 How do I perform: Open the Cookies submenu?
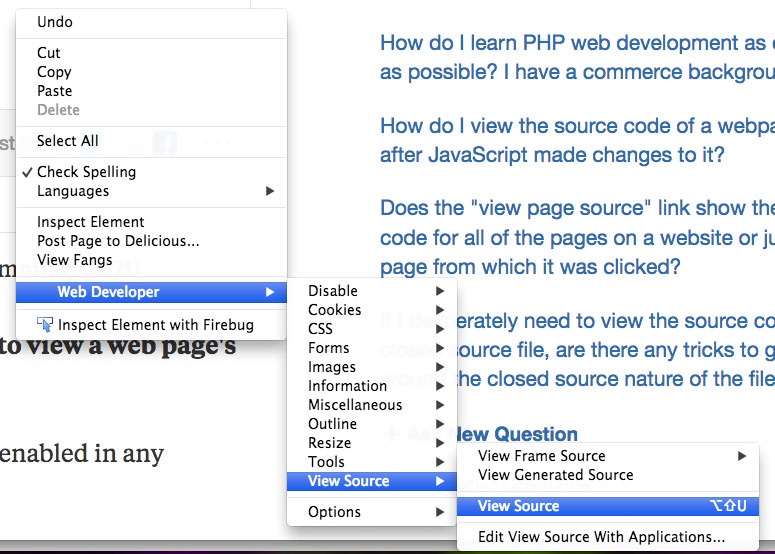click(372, 310)
